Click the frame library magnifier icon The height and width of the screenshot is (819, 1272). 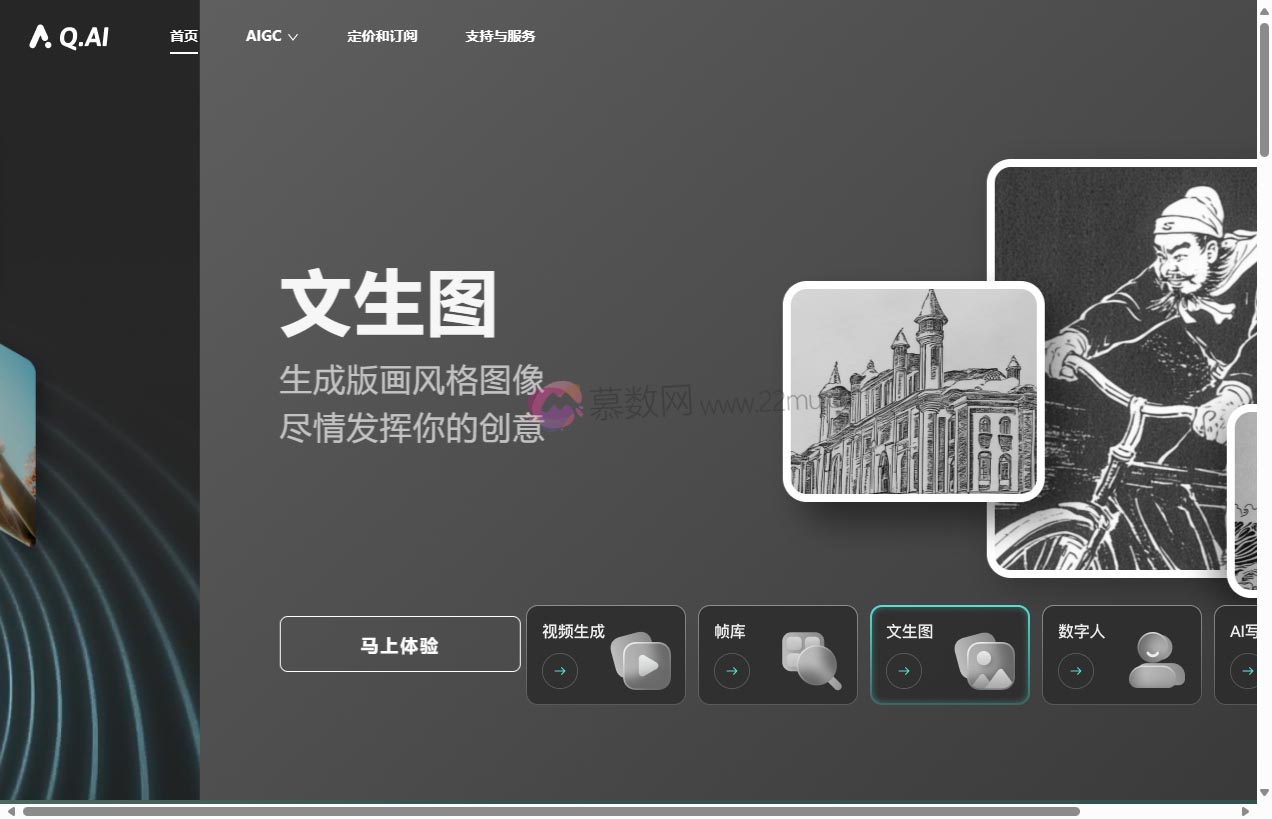811,660
